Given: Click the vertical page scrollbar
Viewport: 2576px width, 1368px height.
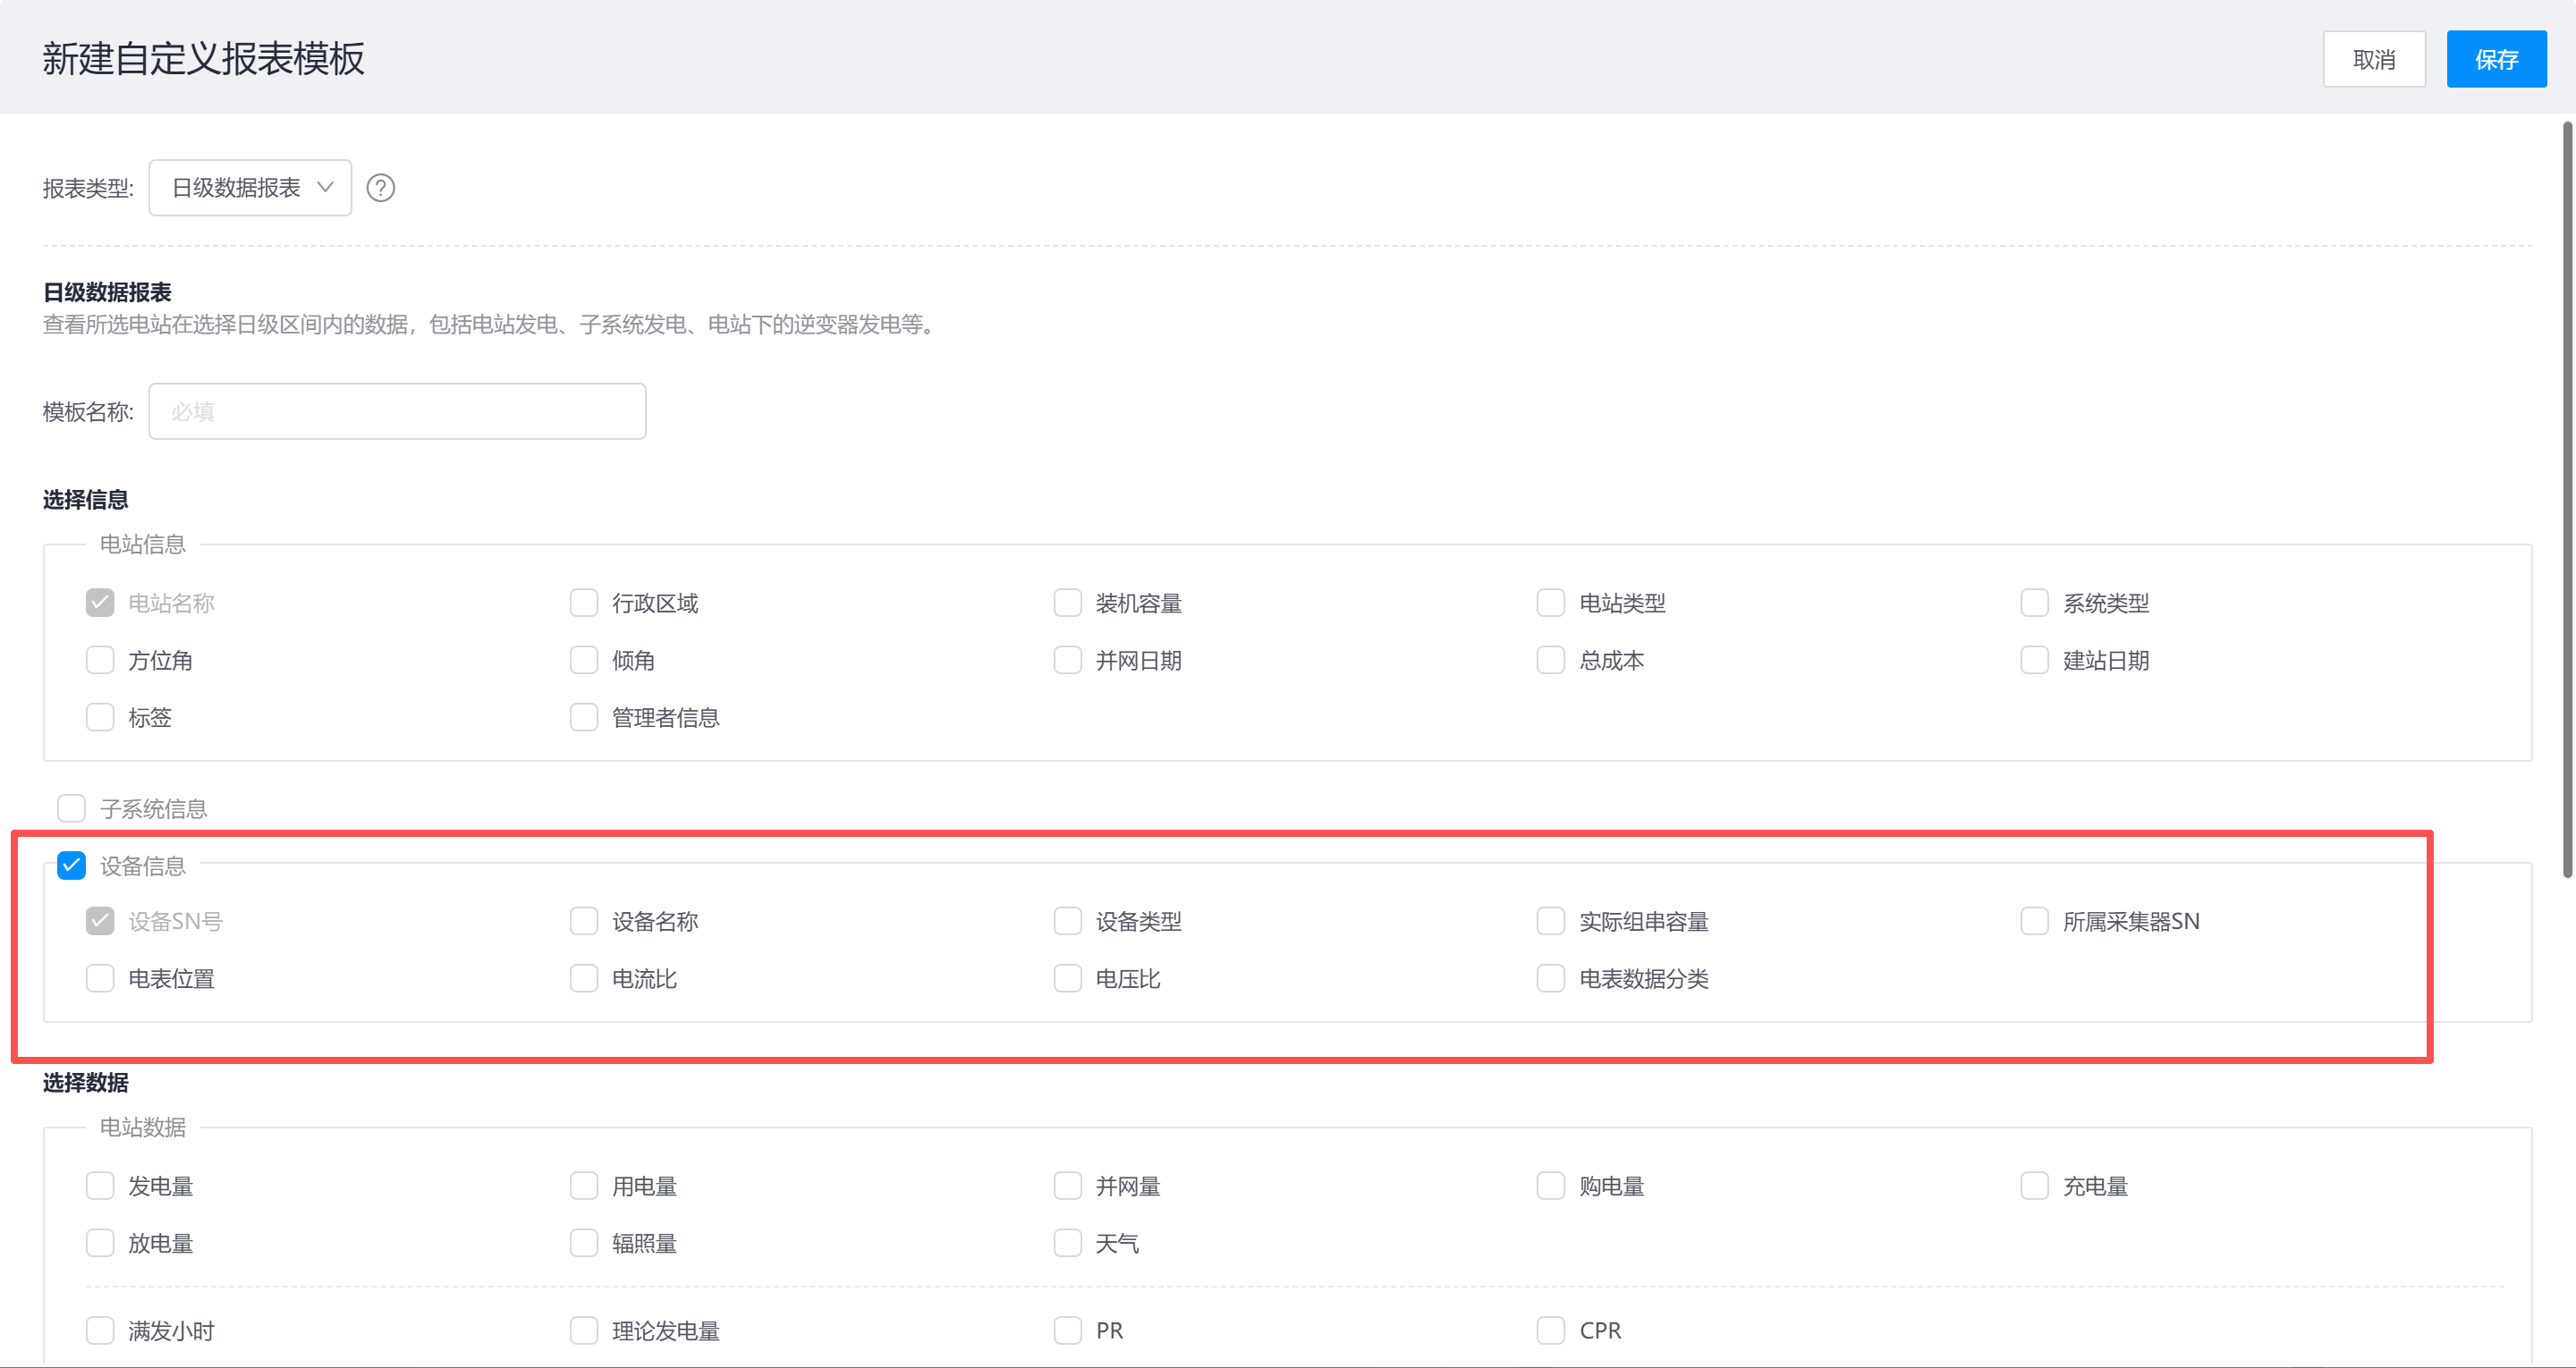Looking at the screenshot, I should pos(2566,500).
